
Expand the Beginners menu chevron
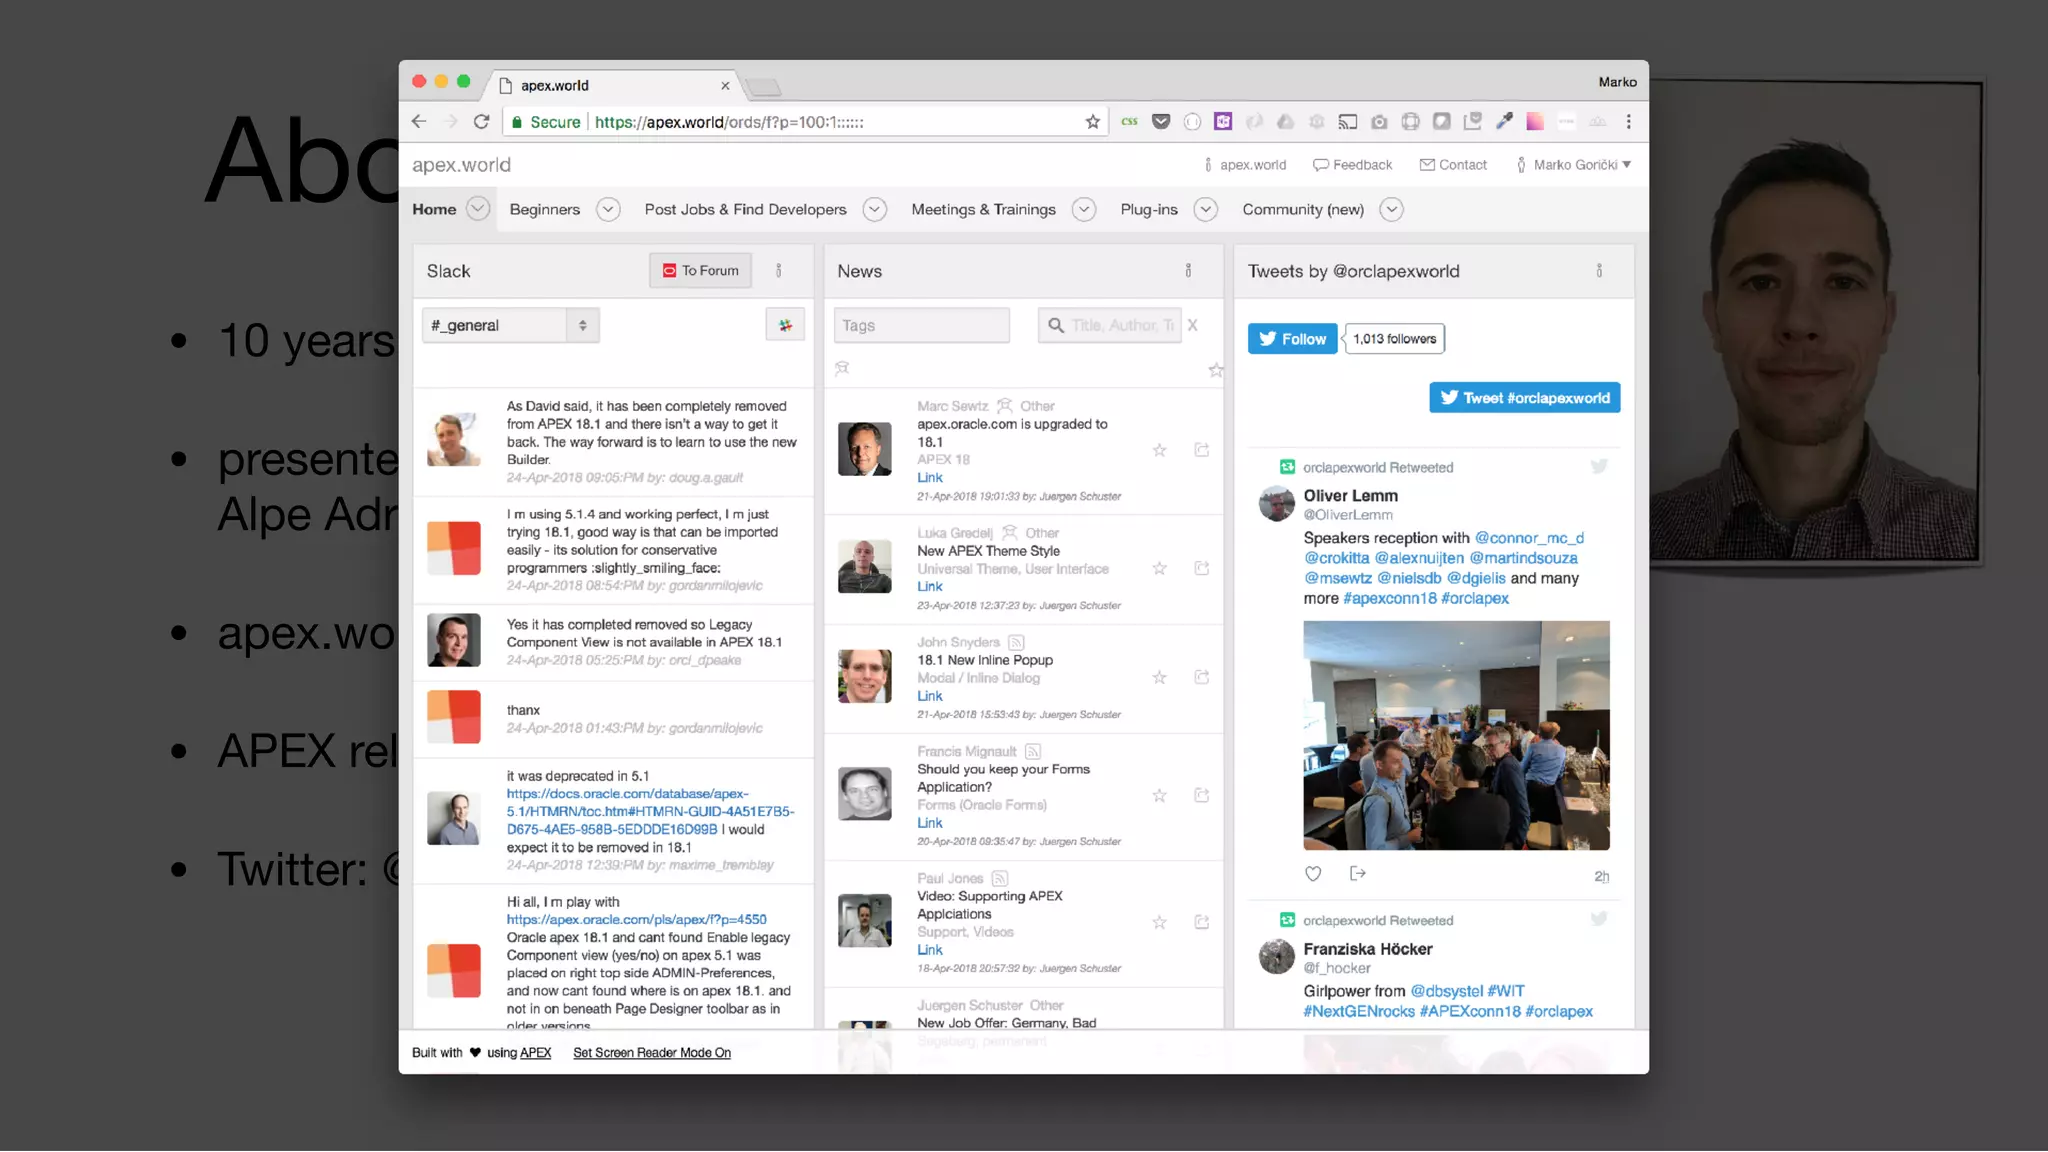coord(608,210)
